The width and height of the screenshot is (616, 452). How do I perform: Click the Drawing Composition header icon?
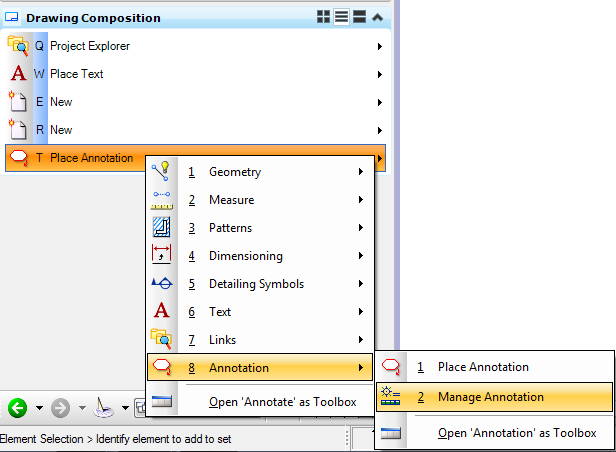[12, 17]
